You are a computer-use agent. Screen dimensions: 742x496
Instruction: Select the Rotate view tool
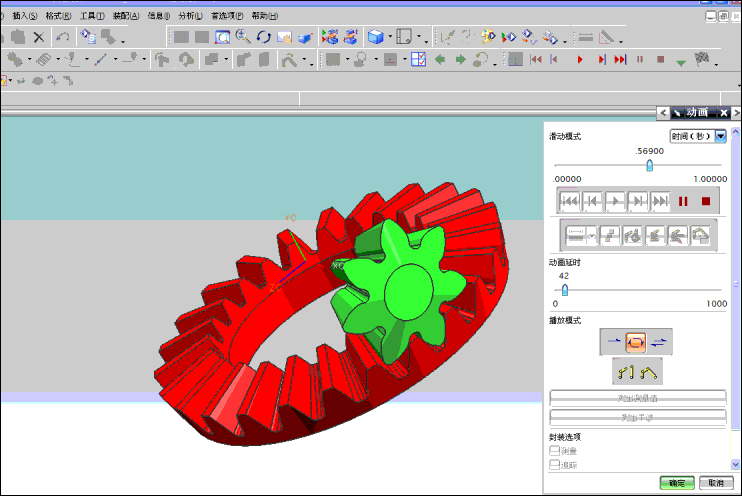(263, 37)
